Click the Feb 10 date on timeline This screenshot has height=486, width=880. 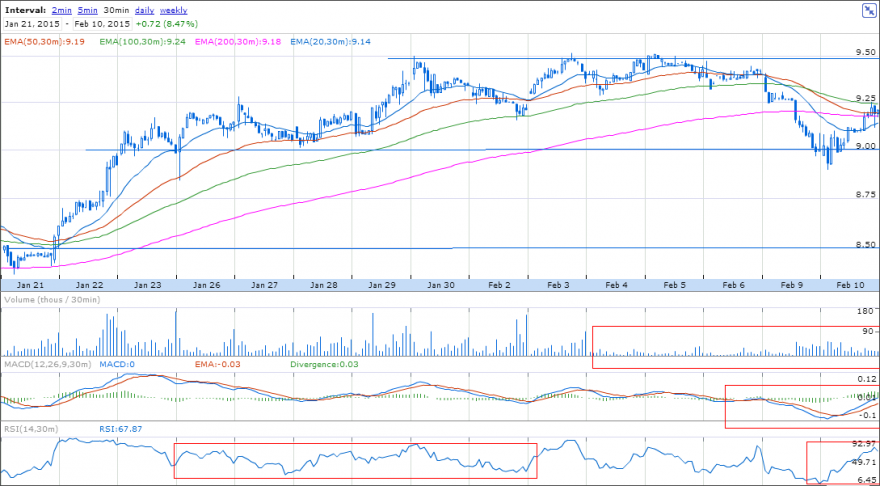[x=851, y=285]
